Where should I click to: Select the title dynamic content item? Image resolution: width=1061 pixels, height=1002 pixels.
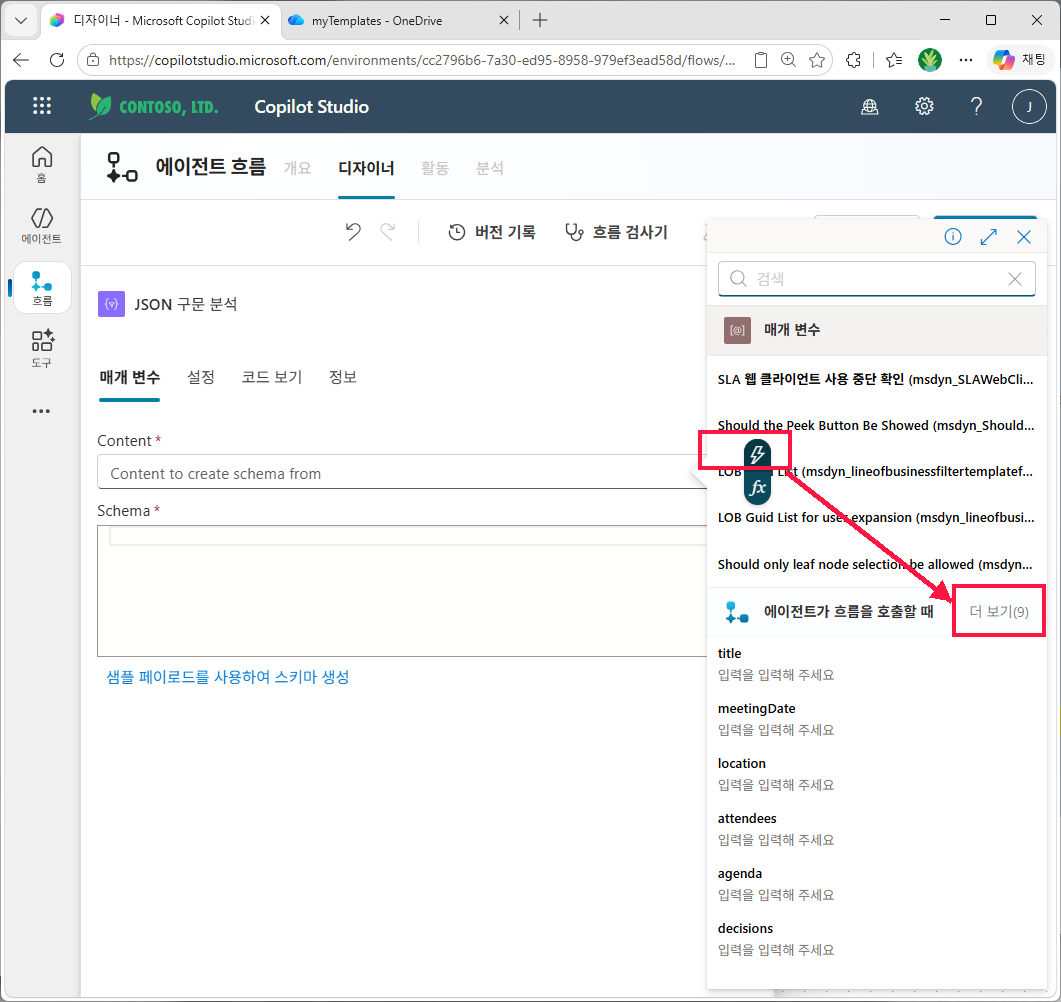coord(876,664)
